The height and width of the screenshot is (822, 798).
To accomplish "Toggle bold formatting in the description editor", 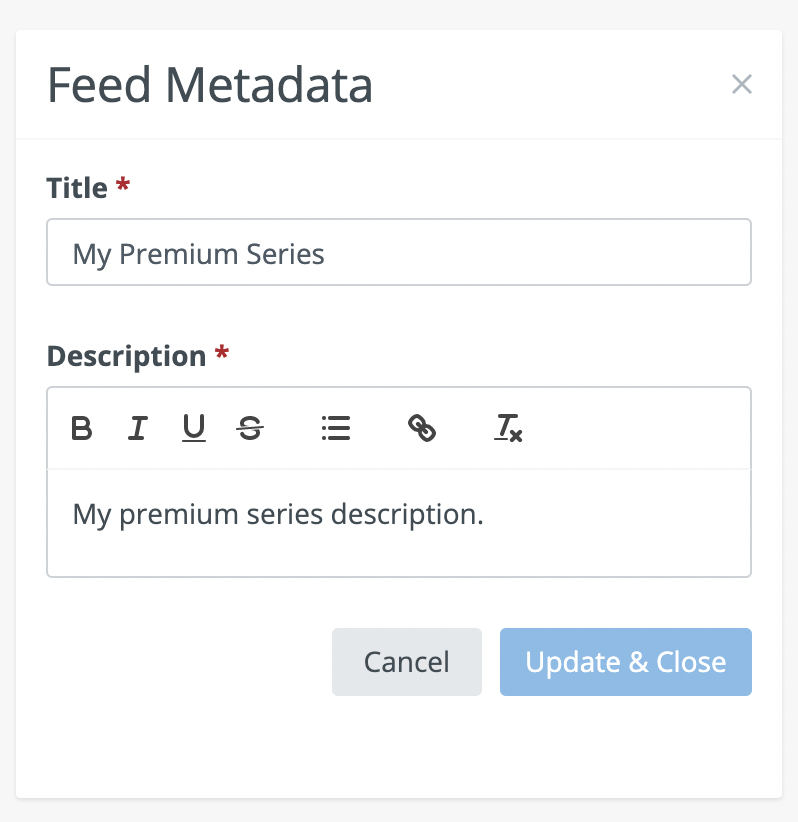I will 82,429.
